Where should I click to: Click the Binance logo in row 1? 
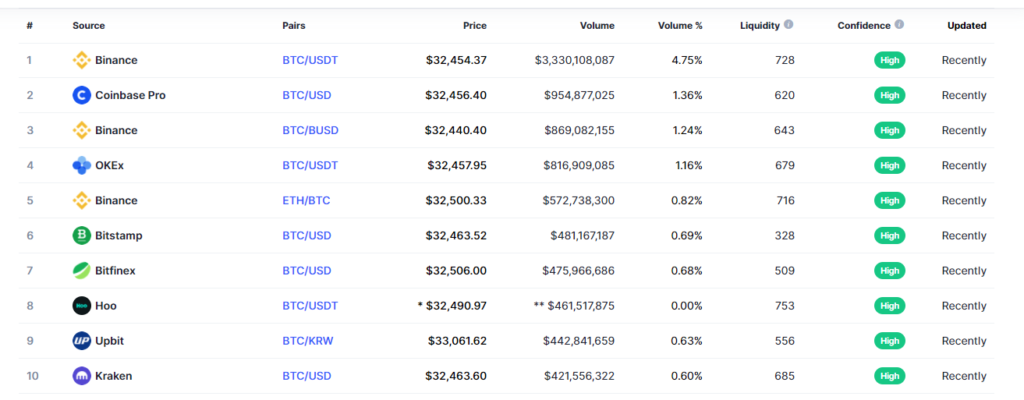tap(82, 60)
